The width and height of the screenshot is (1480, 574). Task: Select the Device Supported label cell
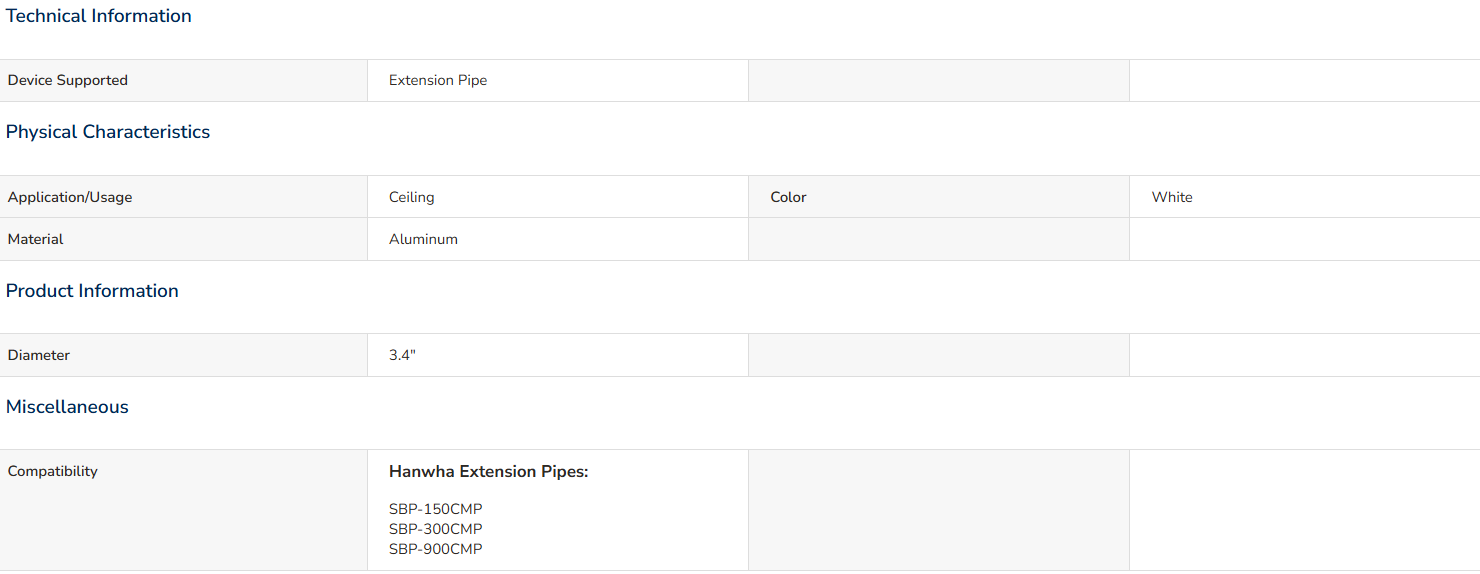coord(184,80)
